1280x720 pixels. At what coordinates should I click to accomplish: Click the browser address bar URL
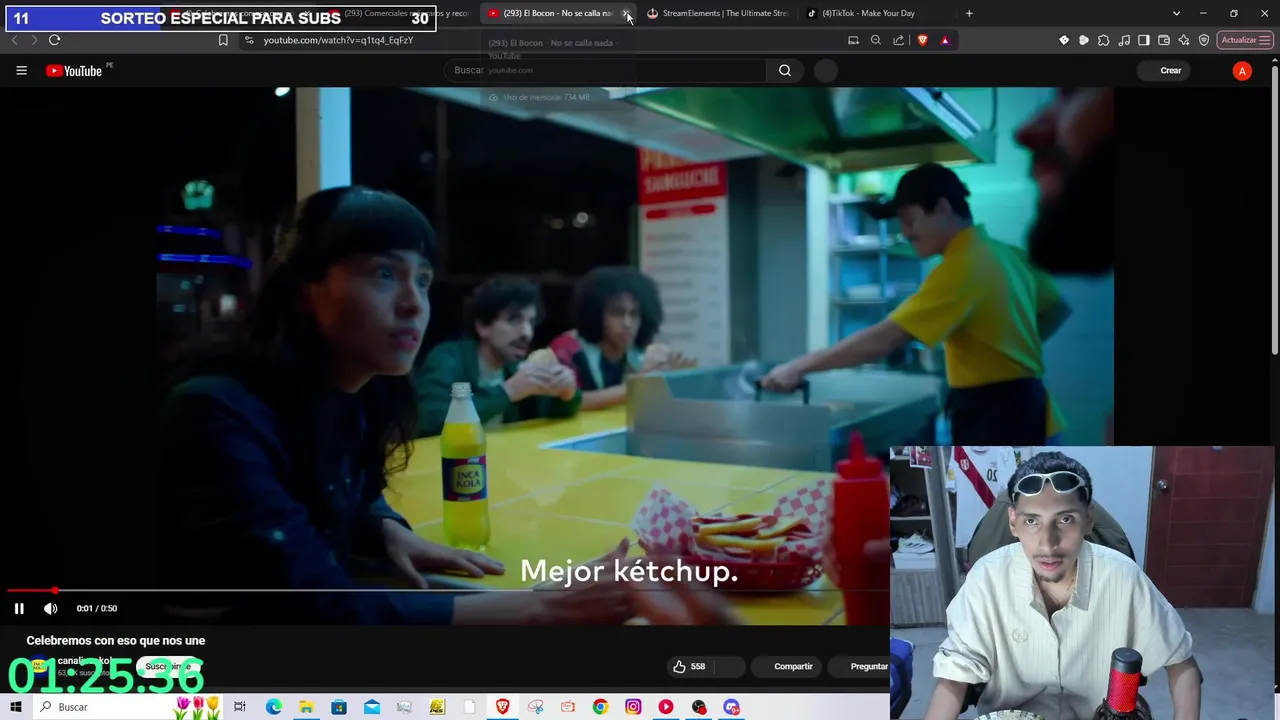click(338, 40)
